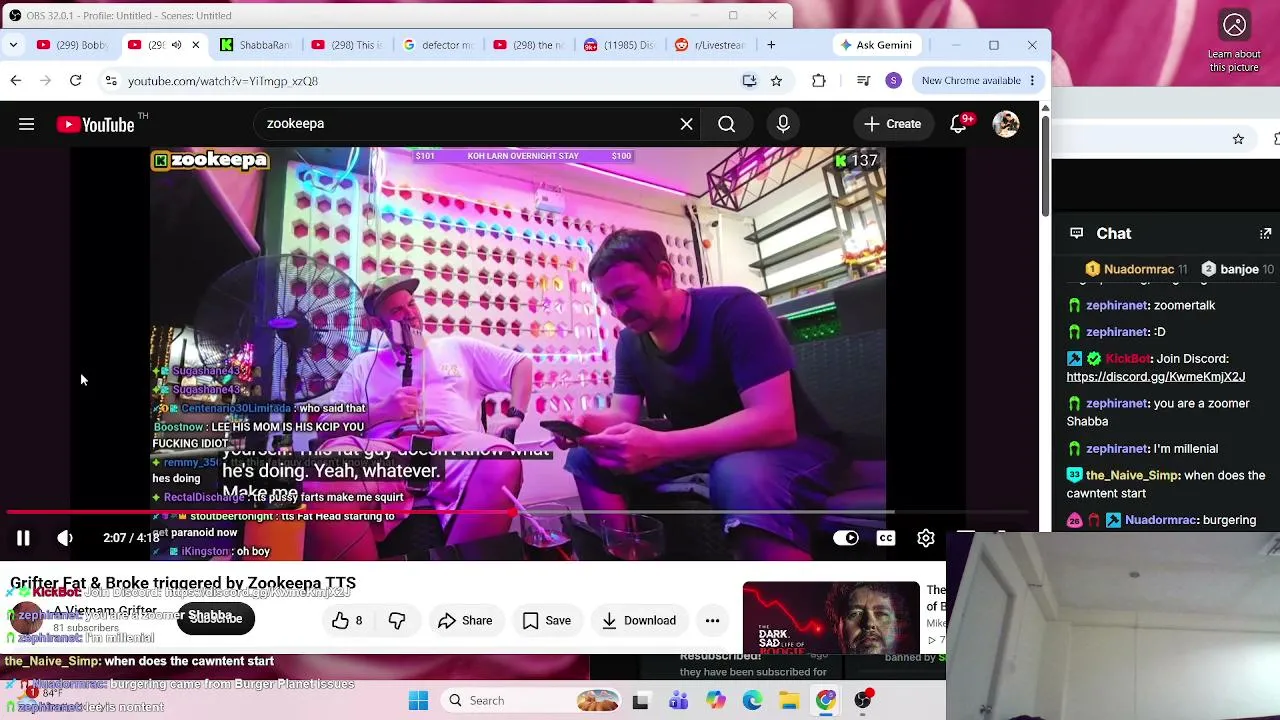Pop out the Chat panel

(x=1265, y=234)
